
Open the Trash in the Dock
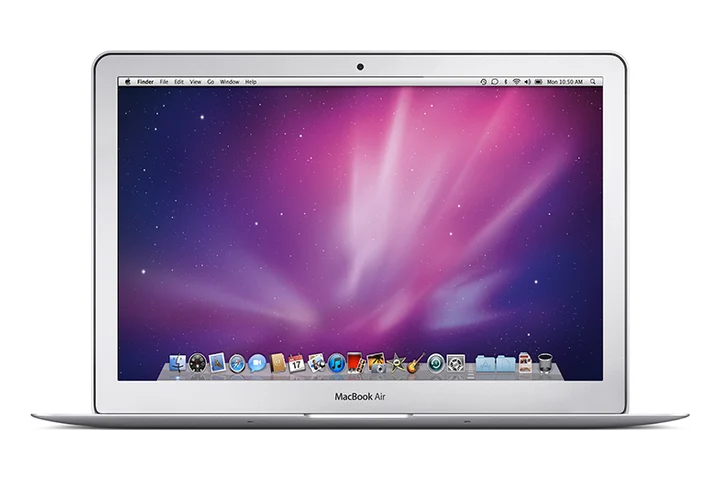coord(545,363)
